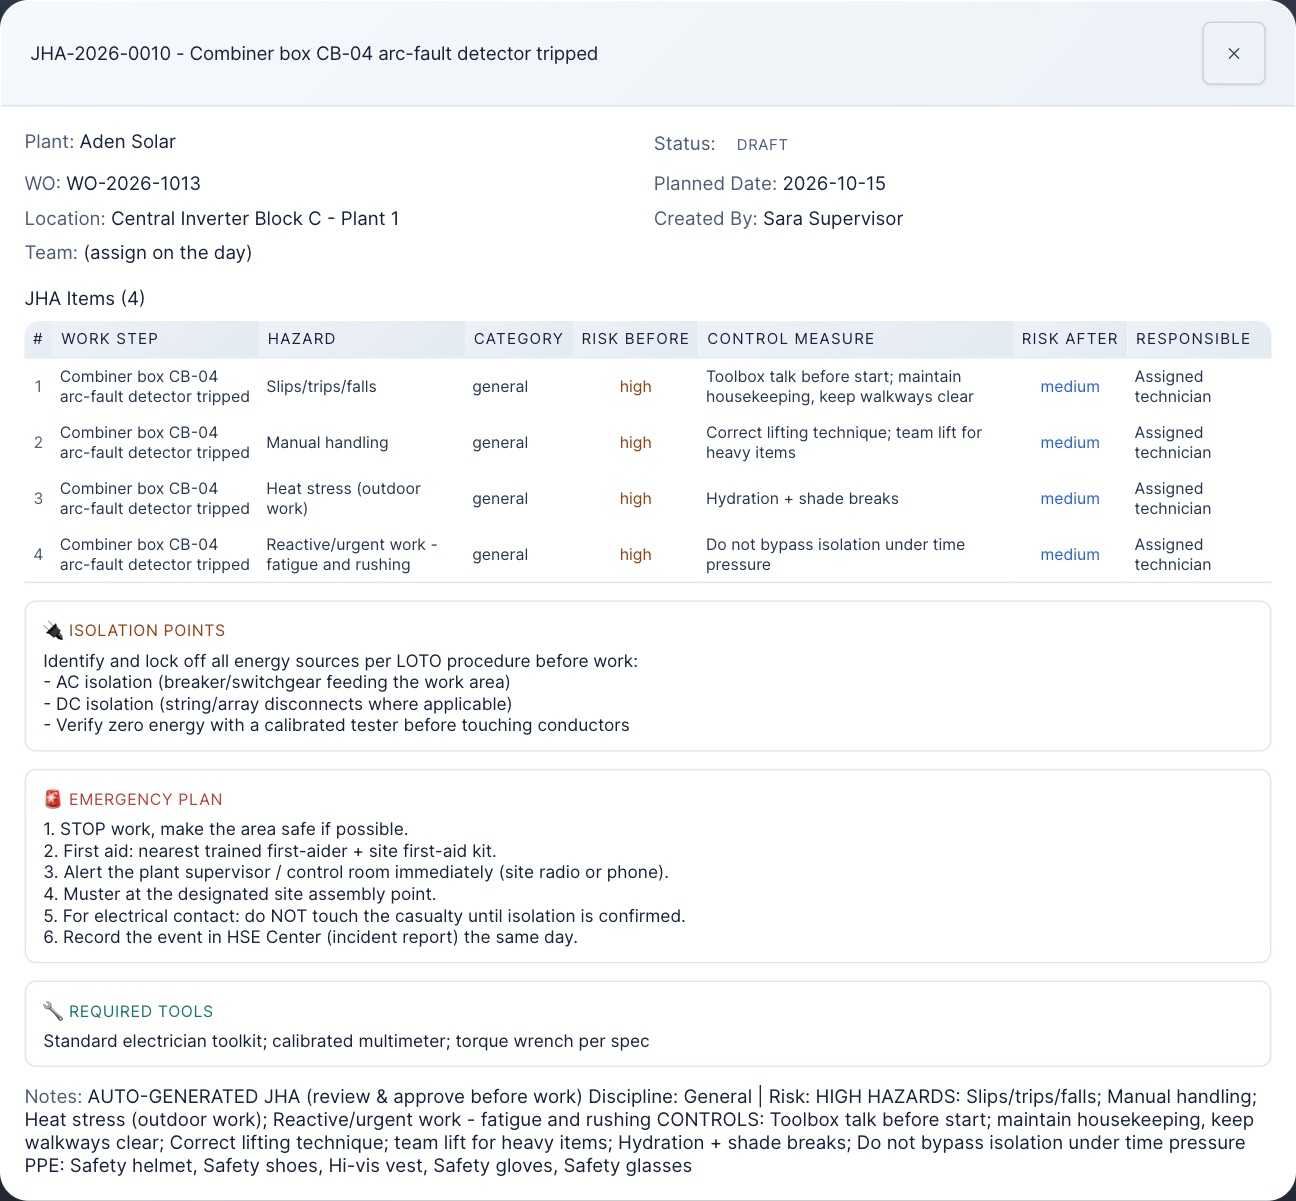Image resolution: width=1296 pixels, height=1201 pixels.
Task: Click the "Standard electrician toolkit" tools line
Action: coord(346,1042)
